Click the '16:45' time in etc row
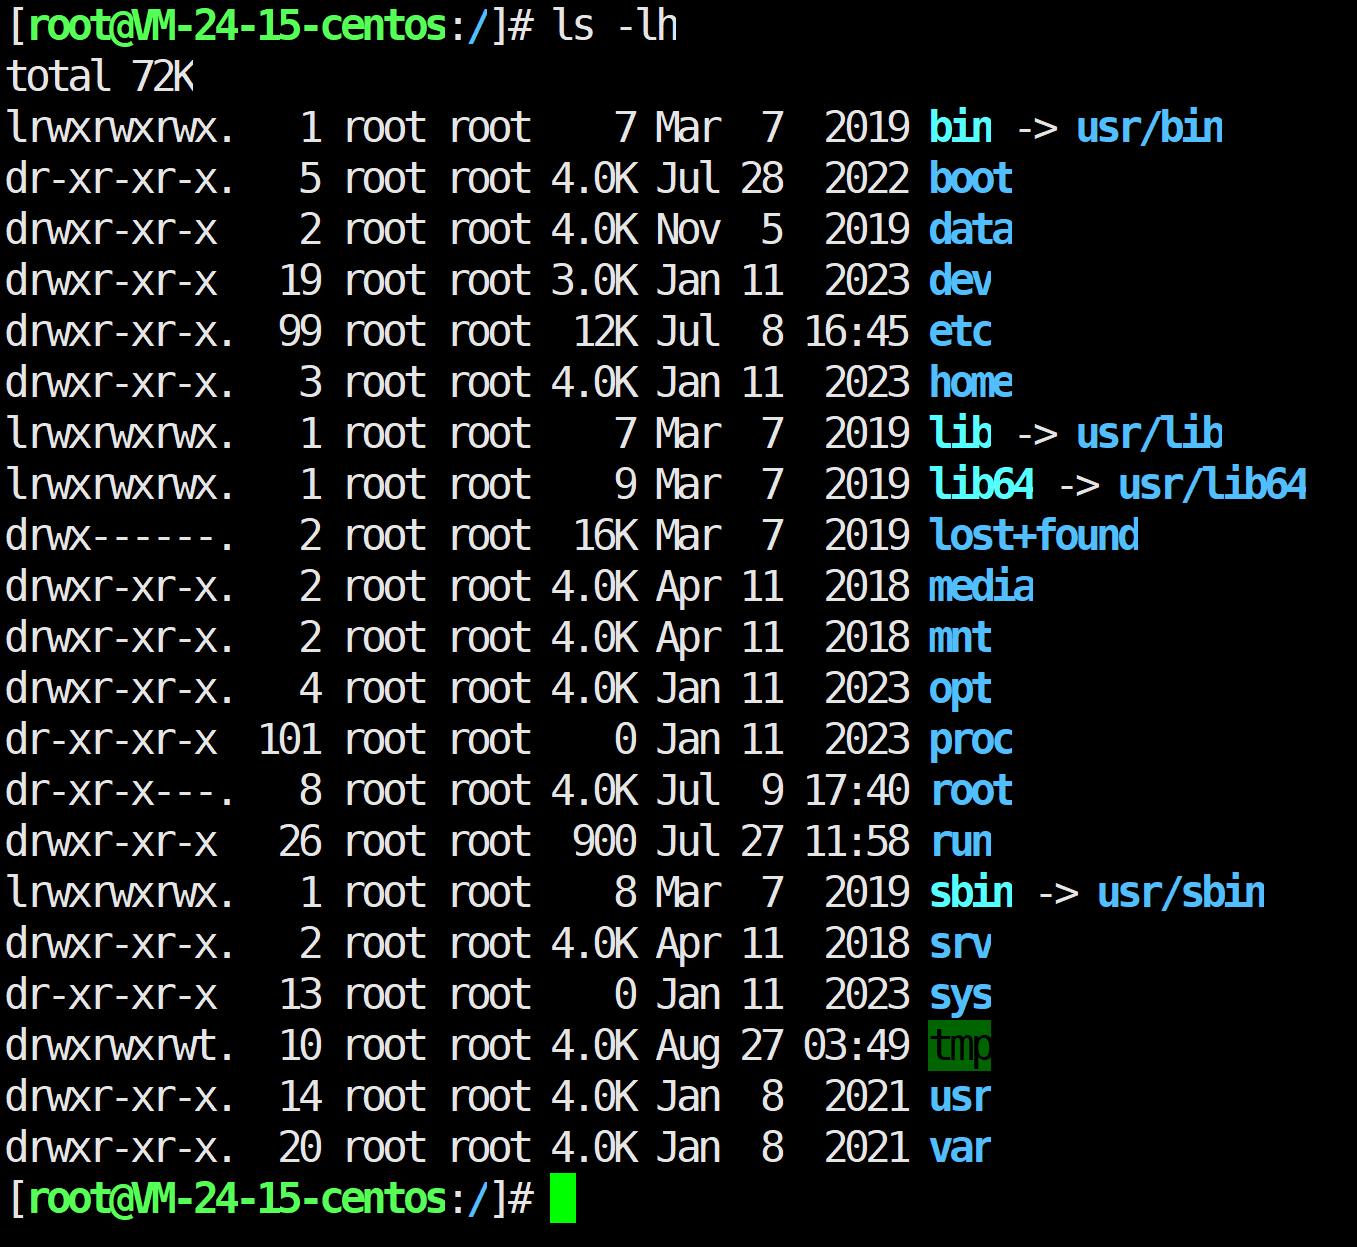1357x1247 pixels. 857,331
